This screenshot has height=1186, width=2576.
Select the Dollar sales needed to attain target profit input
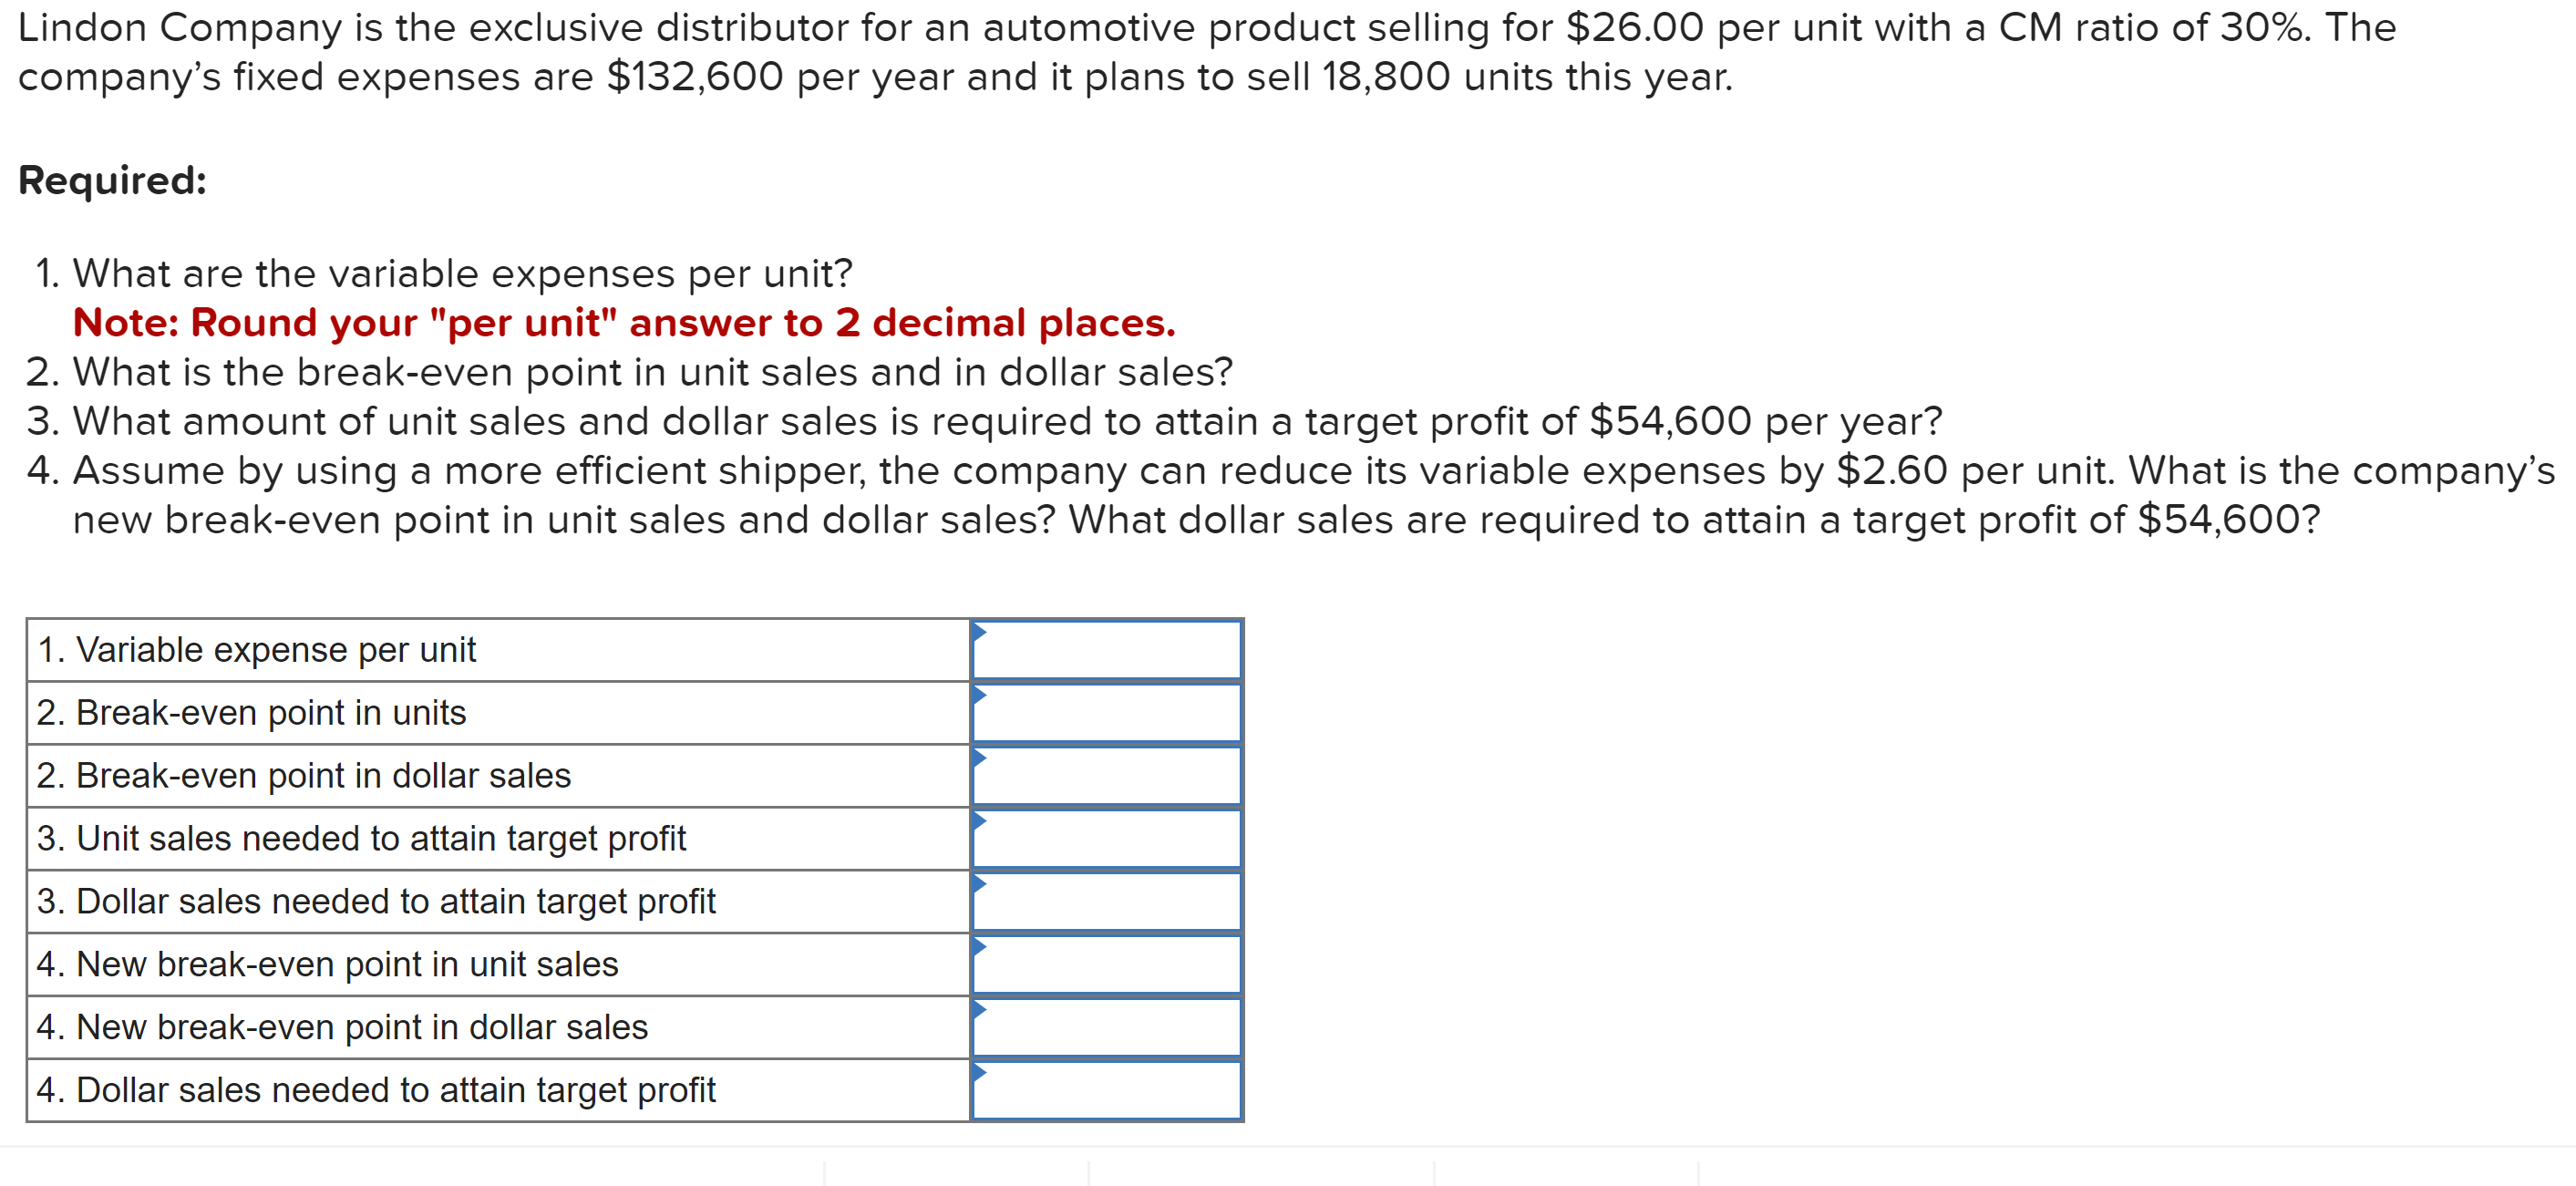[1105, 902]
